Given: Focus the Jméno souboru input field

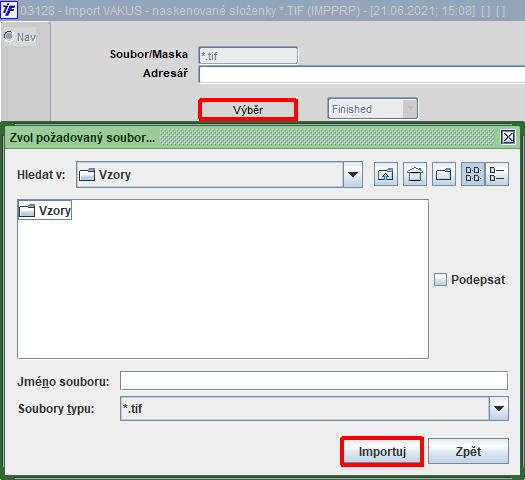Looking at the screenshot, I should point(314,381).
